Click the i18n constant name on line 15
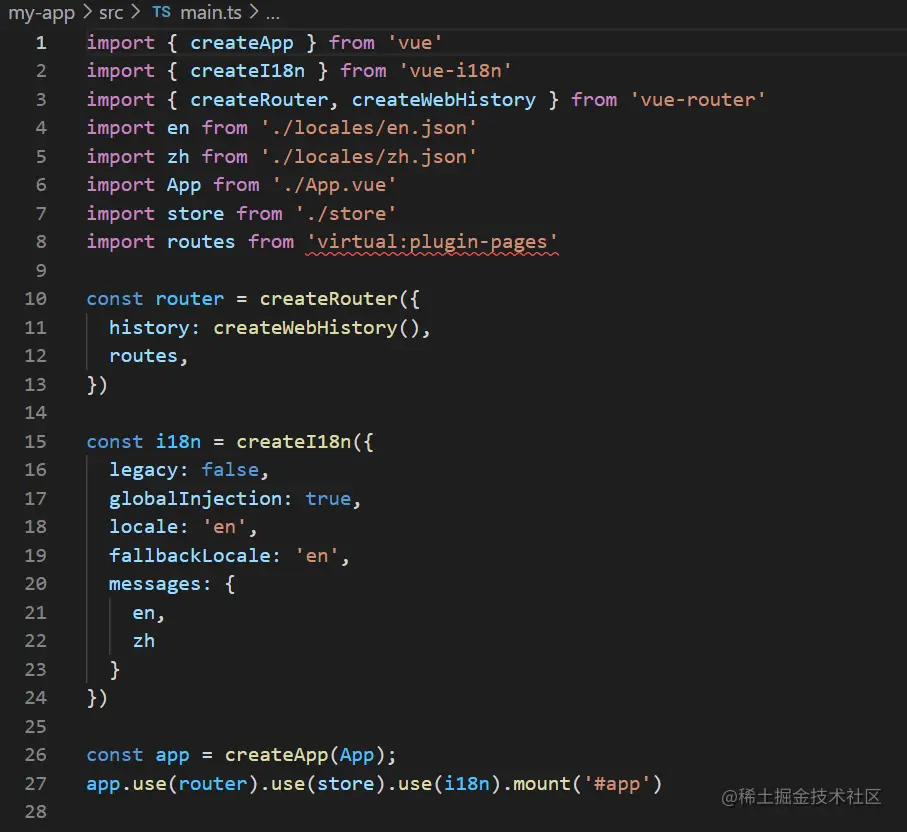This screenshot has width=907, height=832. pyautogui.click(x=178, y=442)
